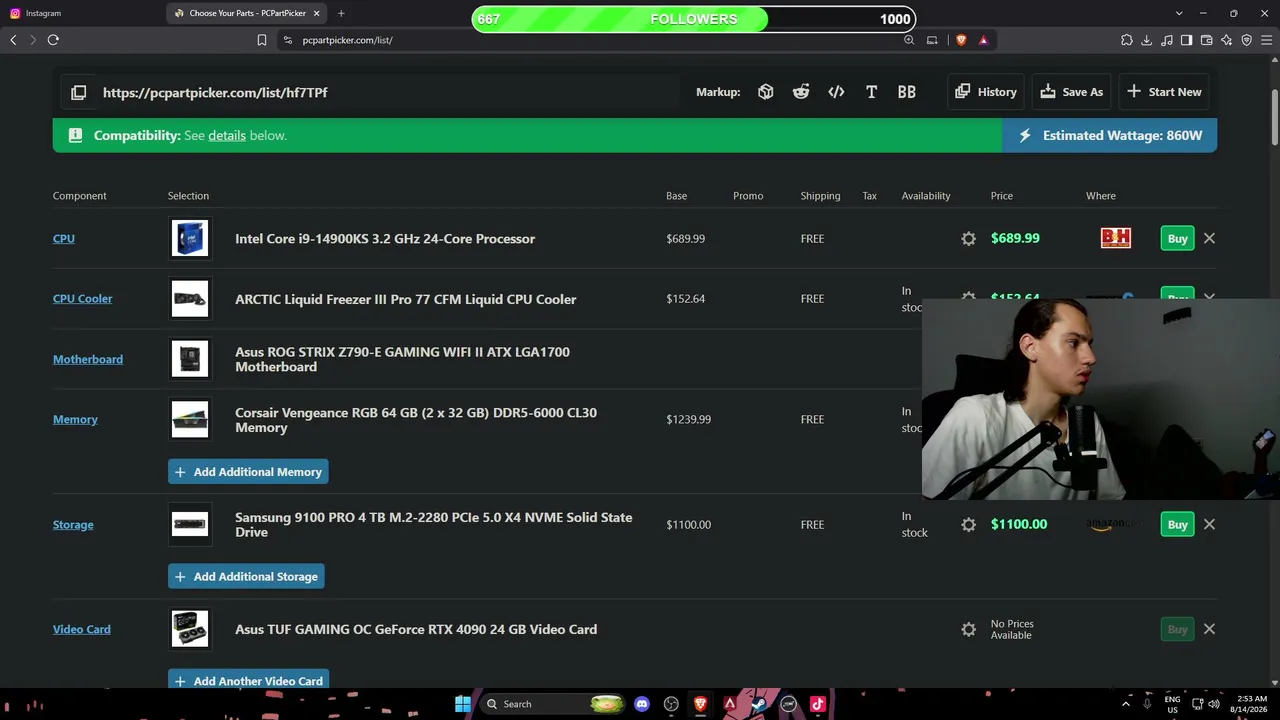Open OBS Studio from the taskbar
The height and width of the screenshot is (720, 1280).
[x=671, y=704]
